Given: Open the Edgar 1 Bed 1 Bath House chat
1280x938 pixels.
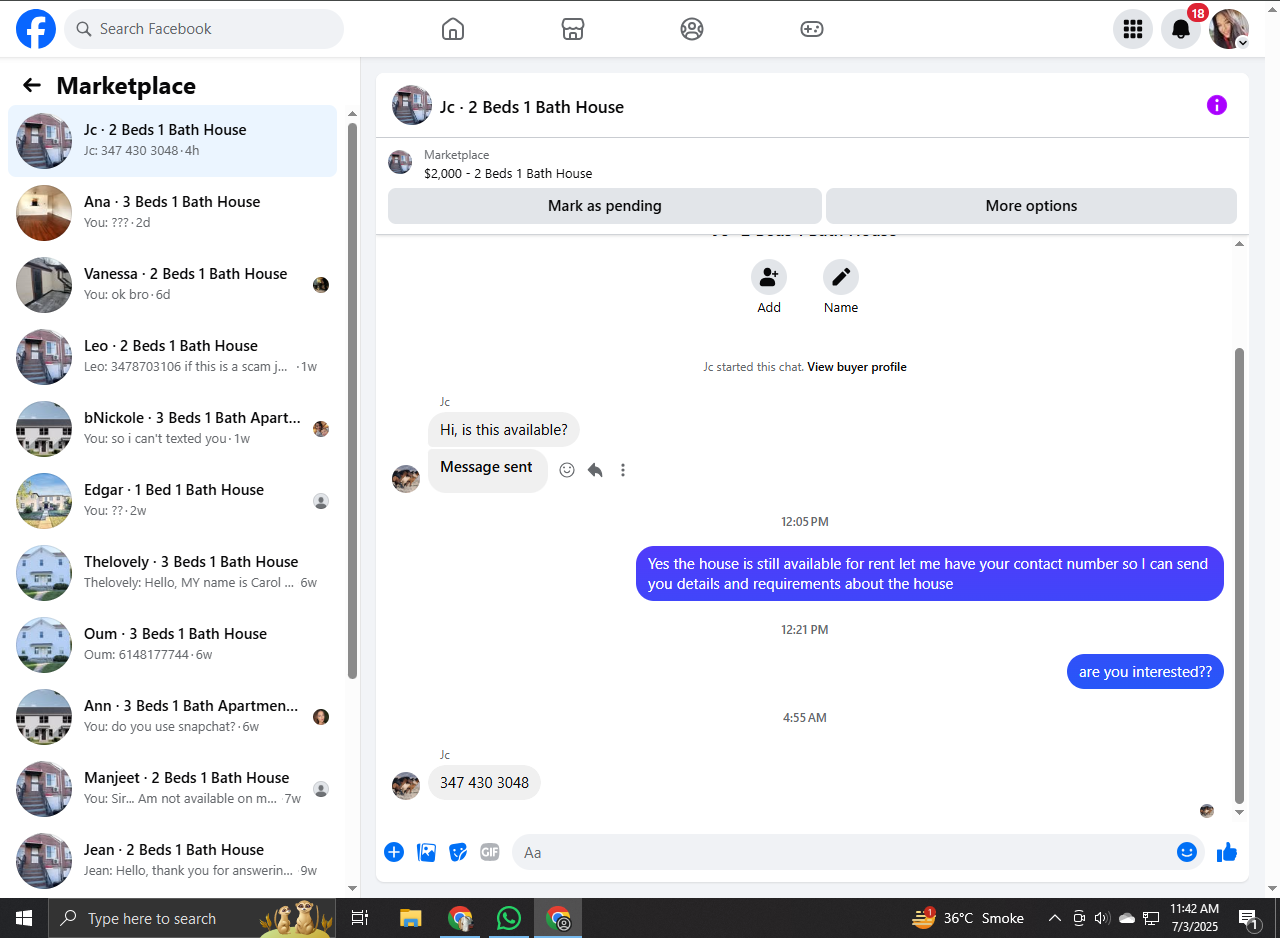Looking at the screenshot, I should tap(173, 501).
